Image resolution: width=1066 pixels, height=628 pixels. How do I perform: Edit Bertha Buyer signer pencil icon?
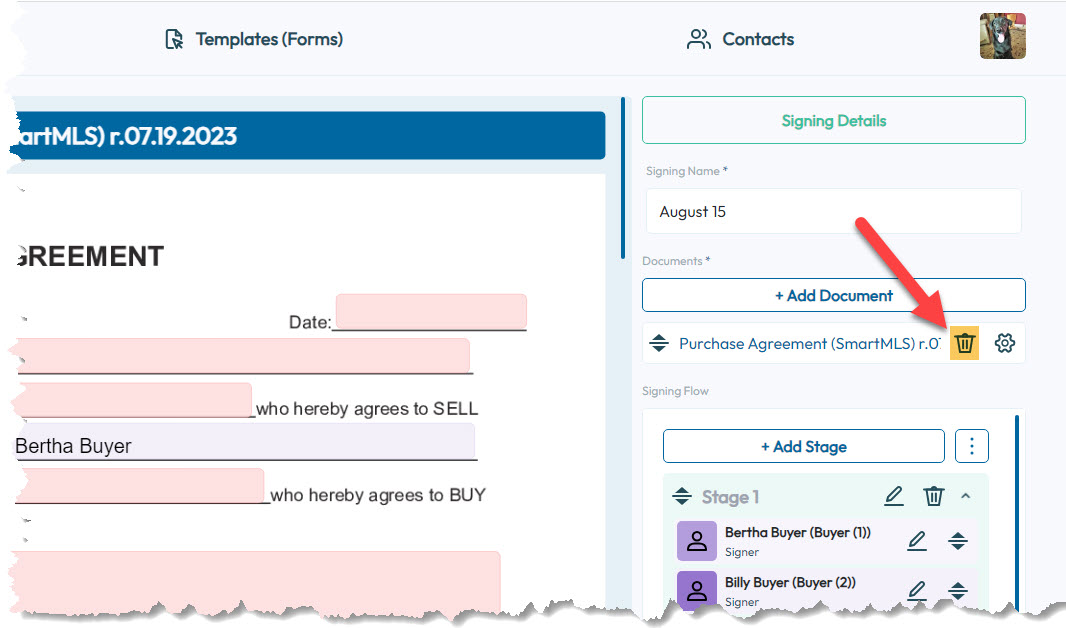[x=916, y=541]
